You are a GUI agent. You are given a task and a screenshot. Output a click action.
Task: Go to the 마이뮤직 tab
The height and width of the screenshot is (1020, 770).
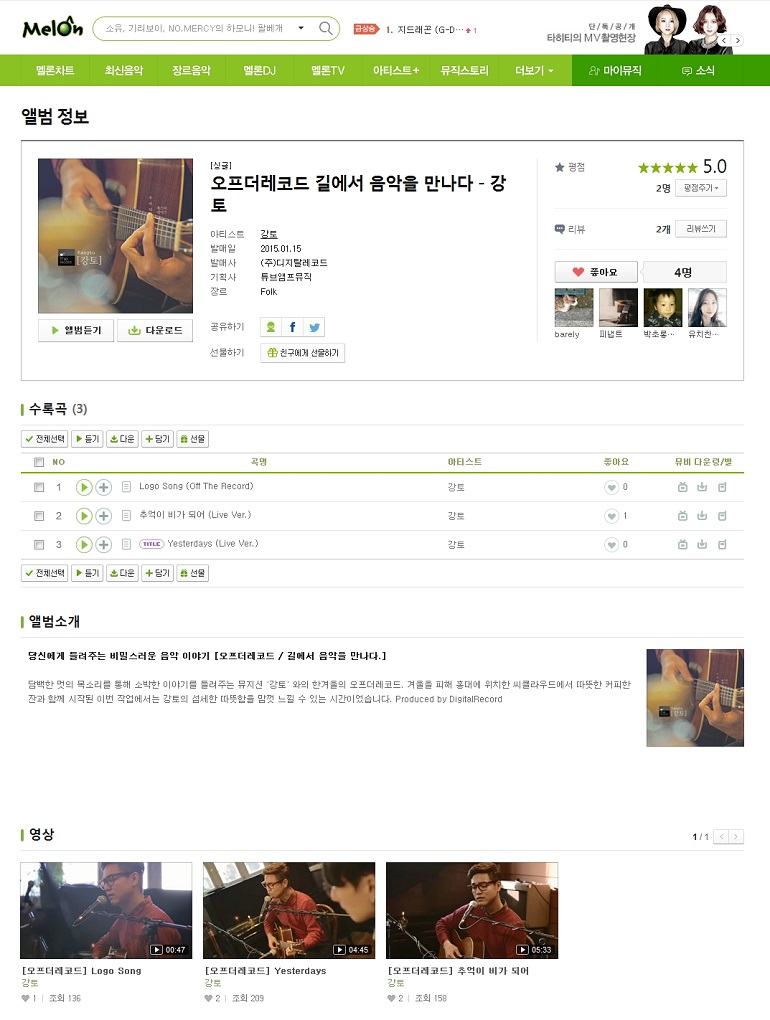click(615, 70)
